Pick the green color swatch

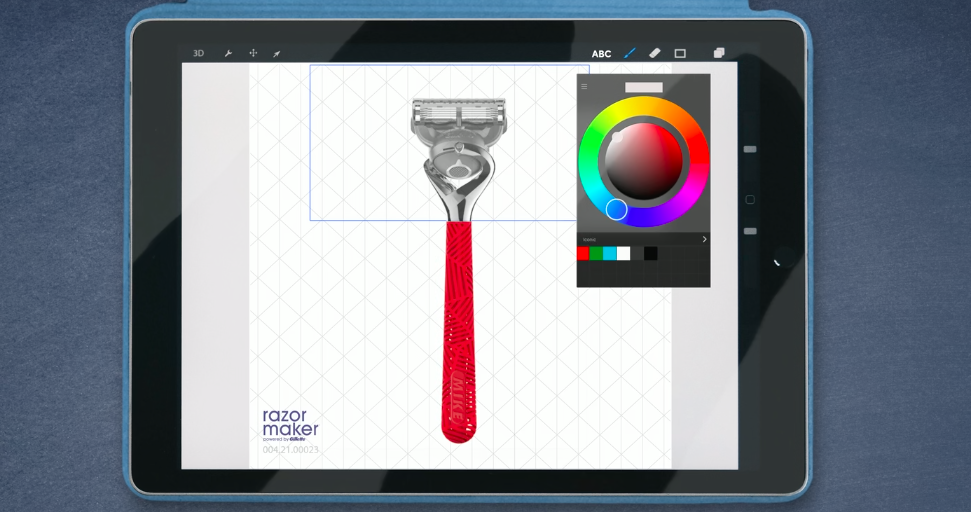point(597,254)
